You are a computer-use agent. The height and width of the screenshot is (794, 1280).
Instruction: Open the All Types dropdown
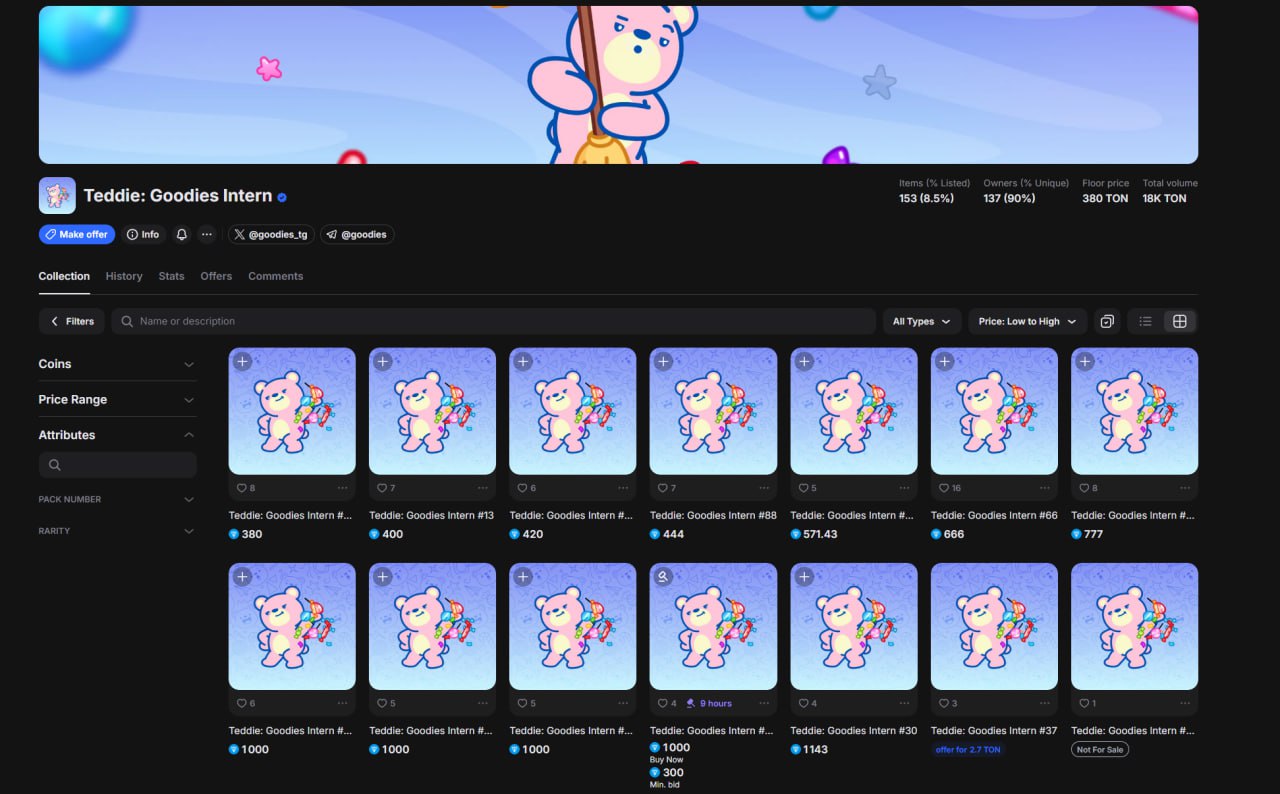click(x=921, y=321)
